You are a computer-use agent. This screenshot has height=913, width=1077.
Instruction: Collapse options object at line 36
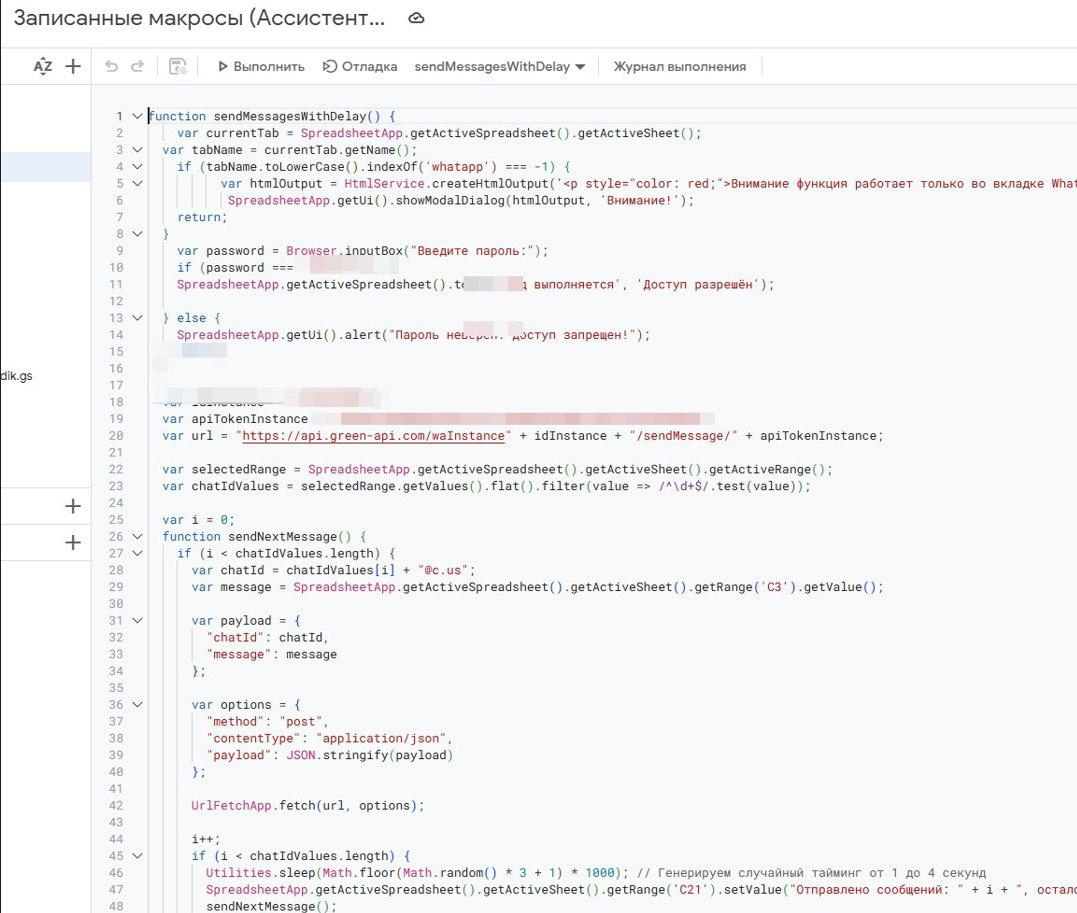coord(137,705)
